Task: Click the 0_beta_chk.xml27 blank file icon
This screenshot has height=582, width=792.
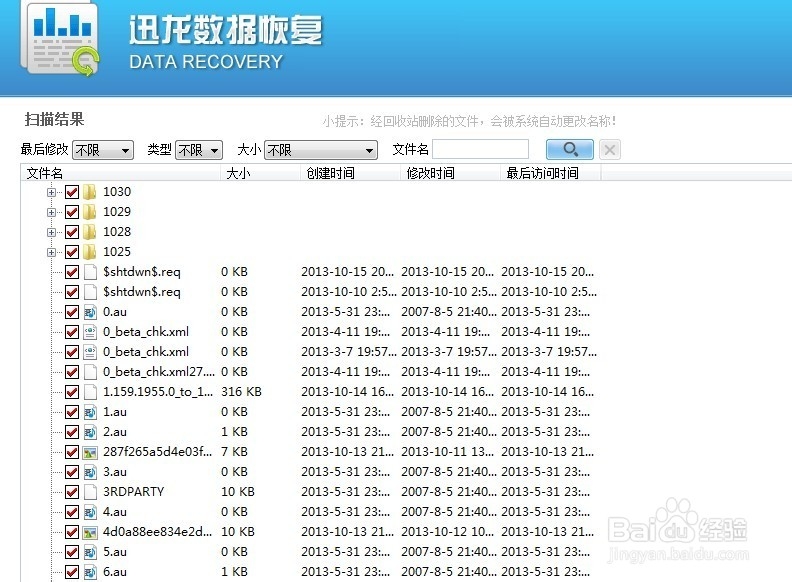Action: [90, 372]
